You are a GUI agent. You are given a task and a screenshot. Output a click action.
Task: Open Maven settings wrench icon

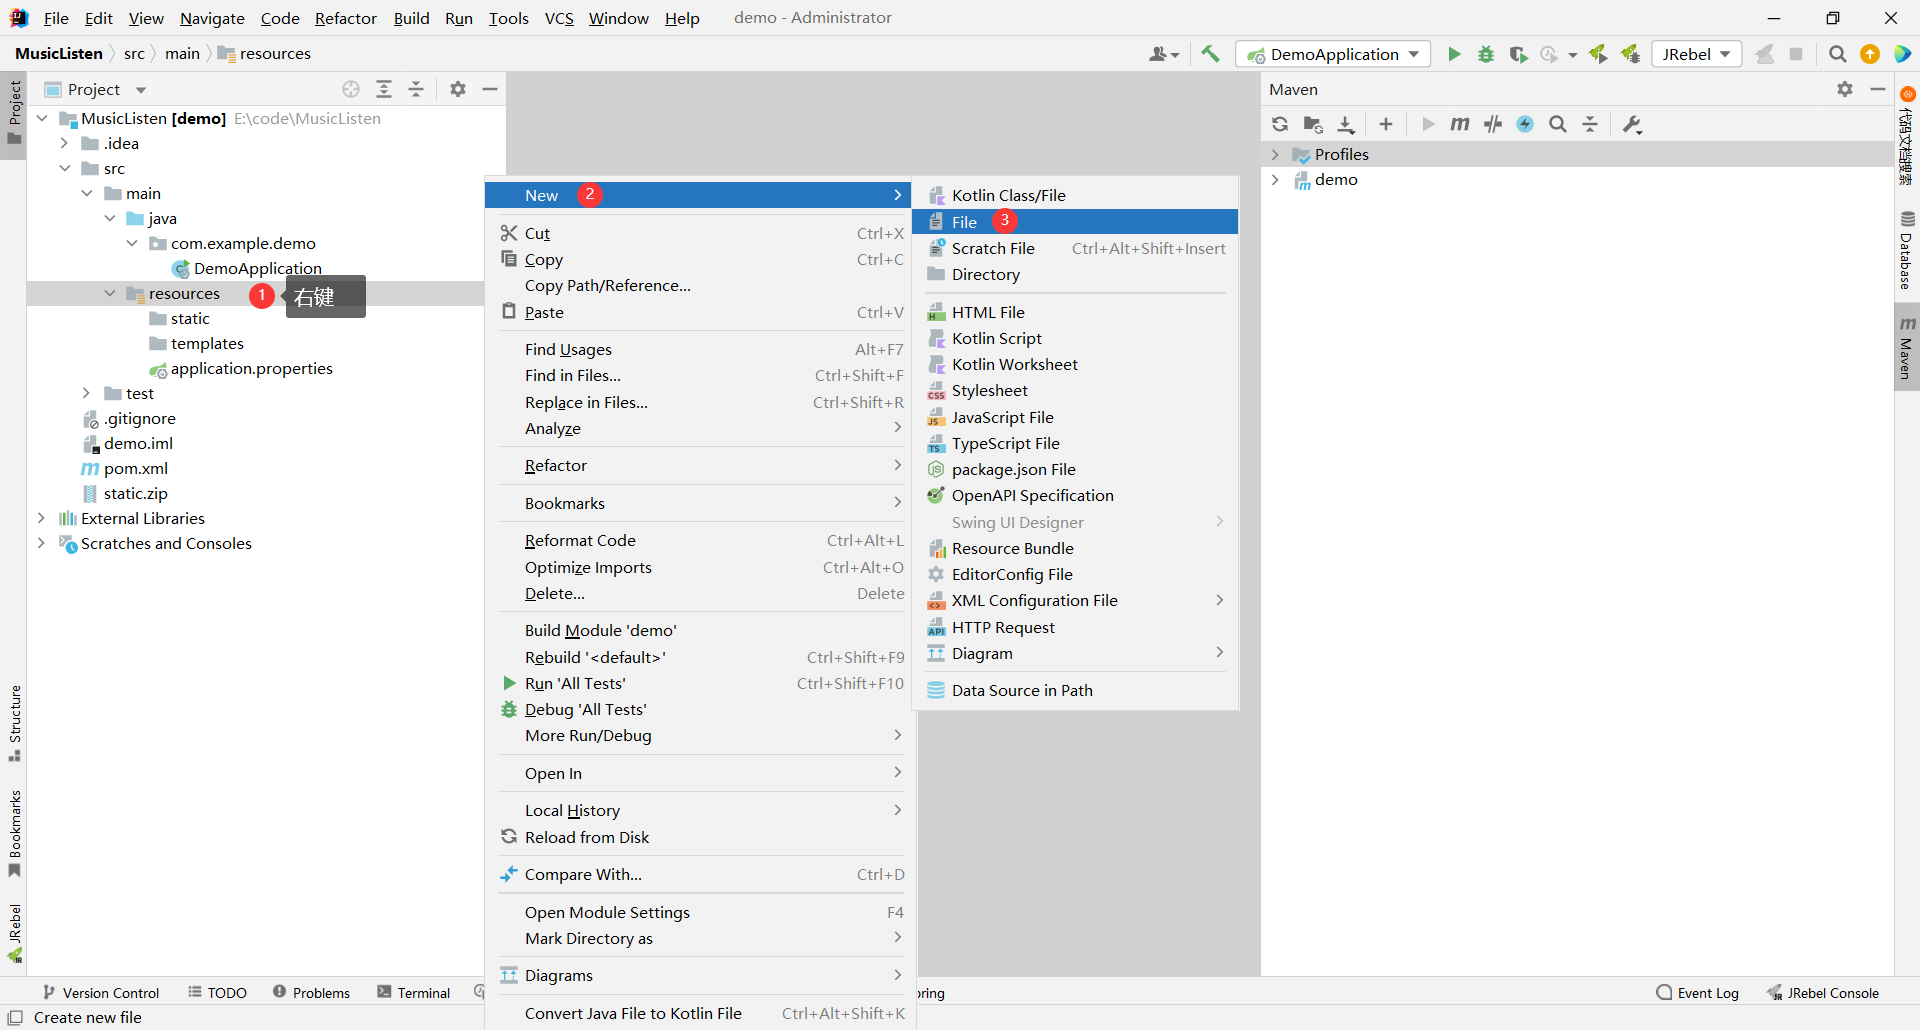1633,124
